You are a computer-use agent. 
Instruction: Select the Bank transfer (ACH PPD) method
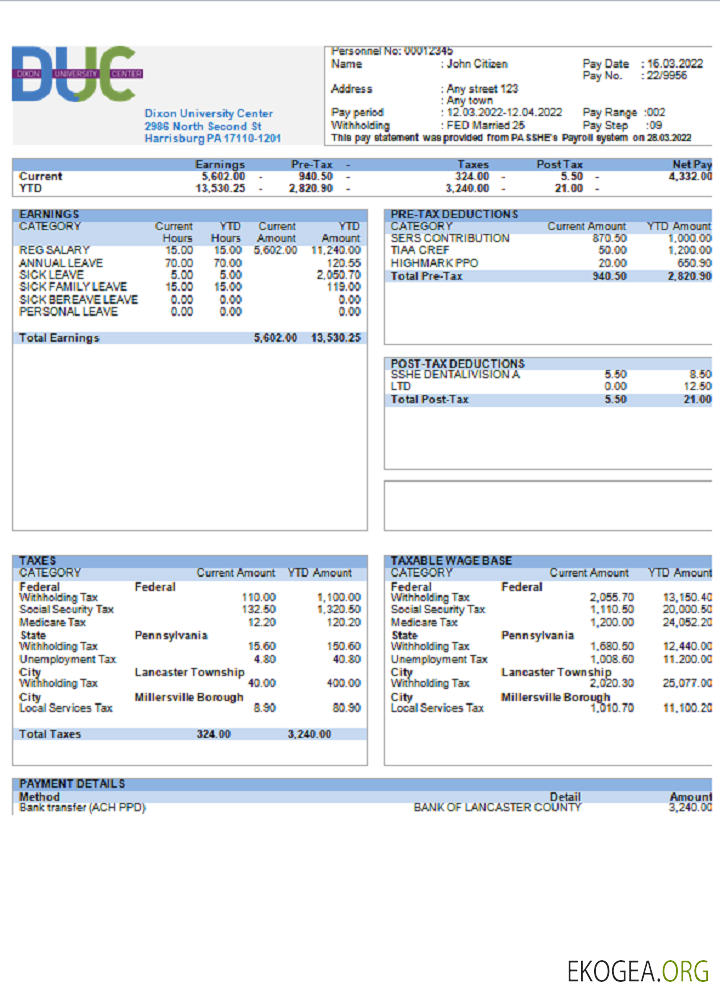click(82, 807)
